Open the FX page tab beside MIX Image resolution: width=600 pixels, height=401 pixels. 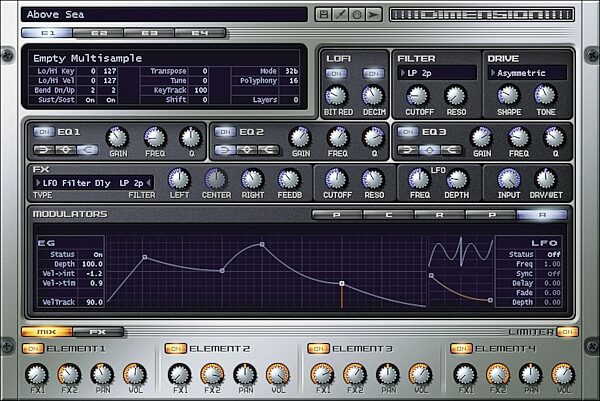pyautogui.click(x=98, y=332)
